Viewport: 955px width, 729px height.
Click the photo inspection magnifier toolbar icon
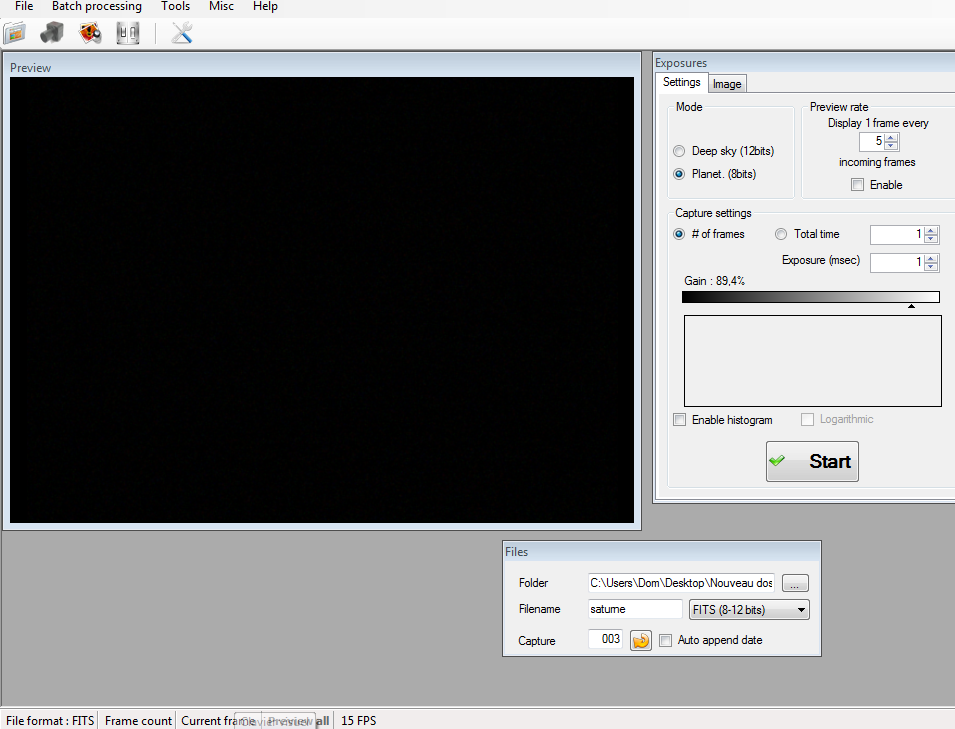click(x=90, y=33)
